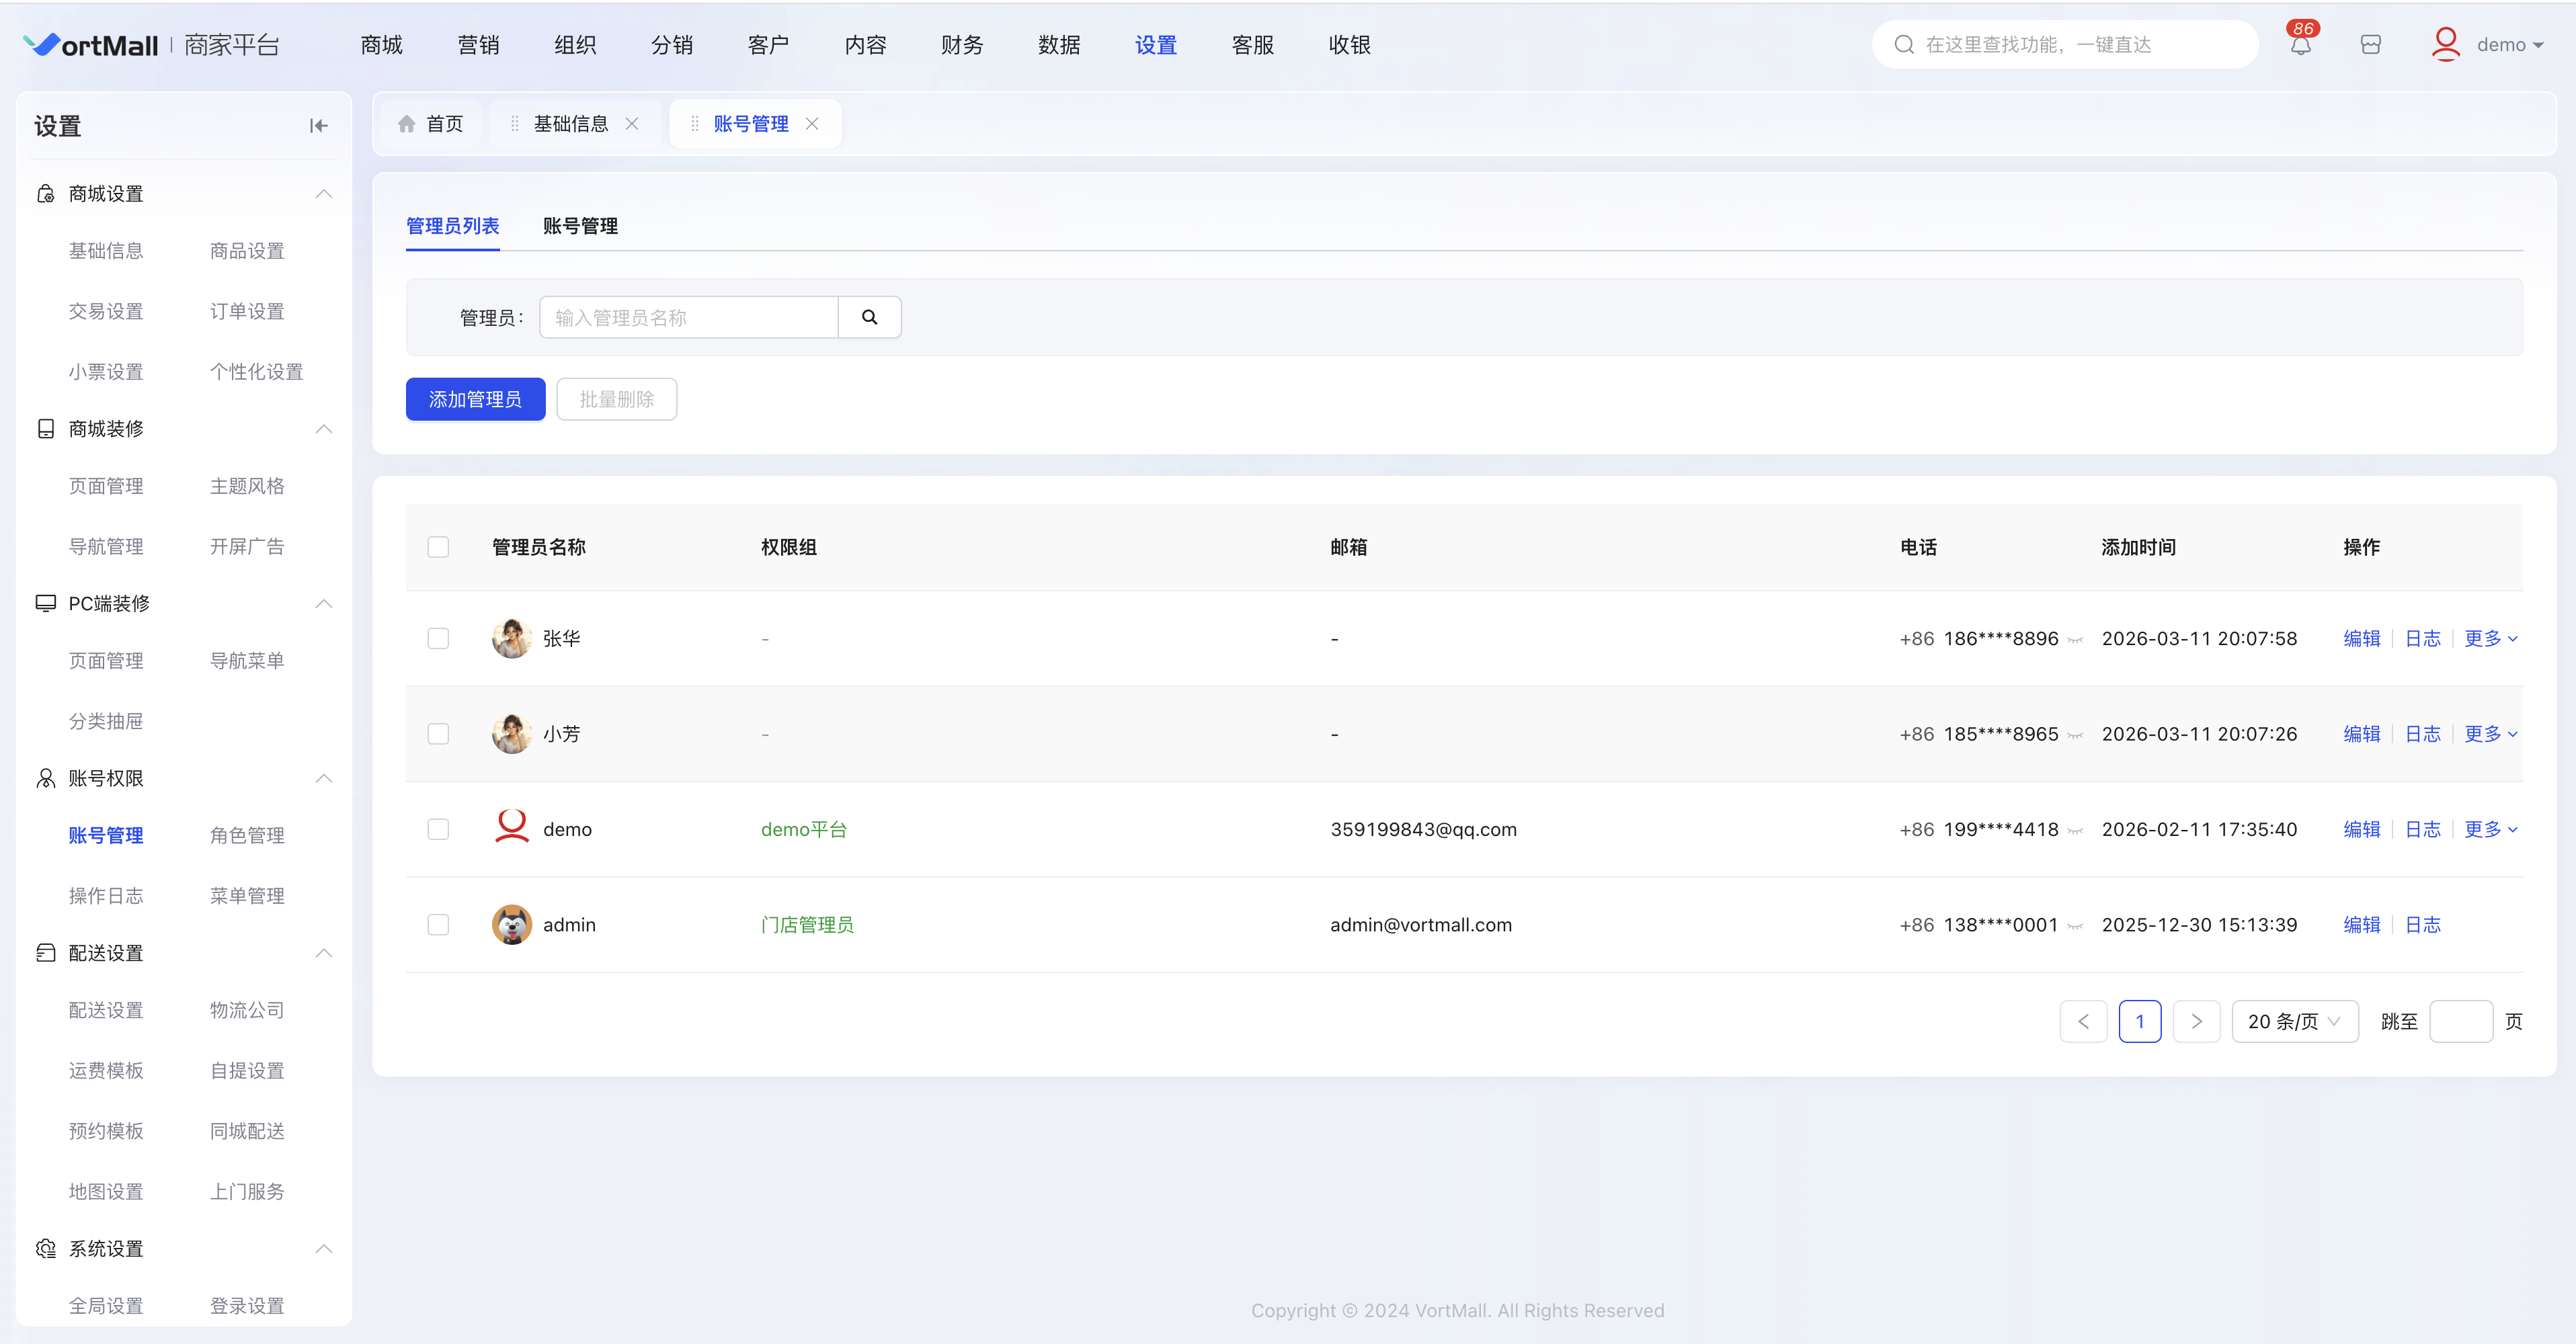The height and width of the screenshot is (1344, 2576).
Task: Go to next page arrow
Action: click(x=2196, y=1021)
